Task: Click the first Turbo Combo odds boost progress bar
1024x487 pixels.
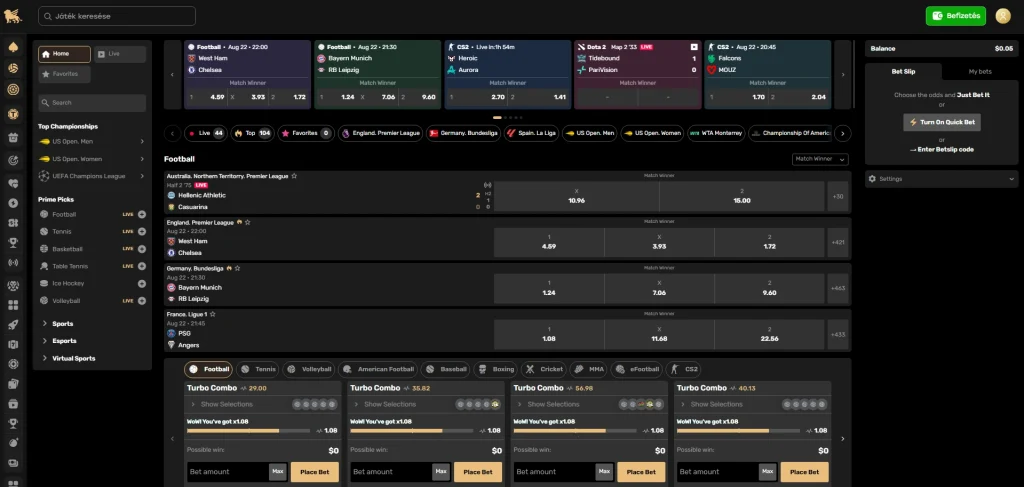Action: (x=248, y=431)
